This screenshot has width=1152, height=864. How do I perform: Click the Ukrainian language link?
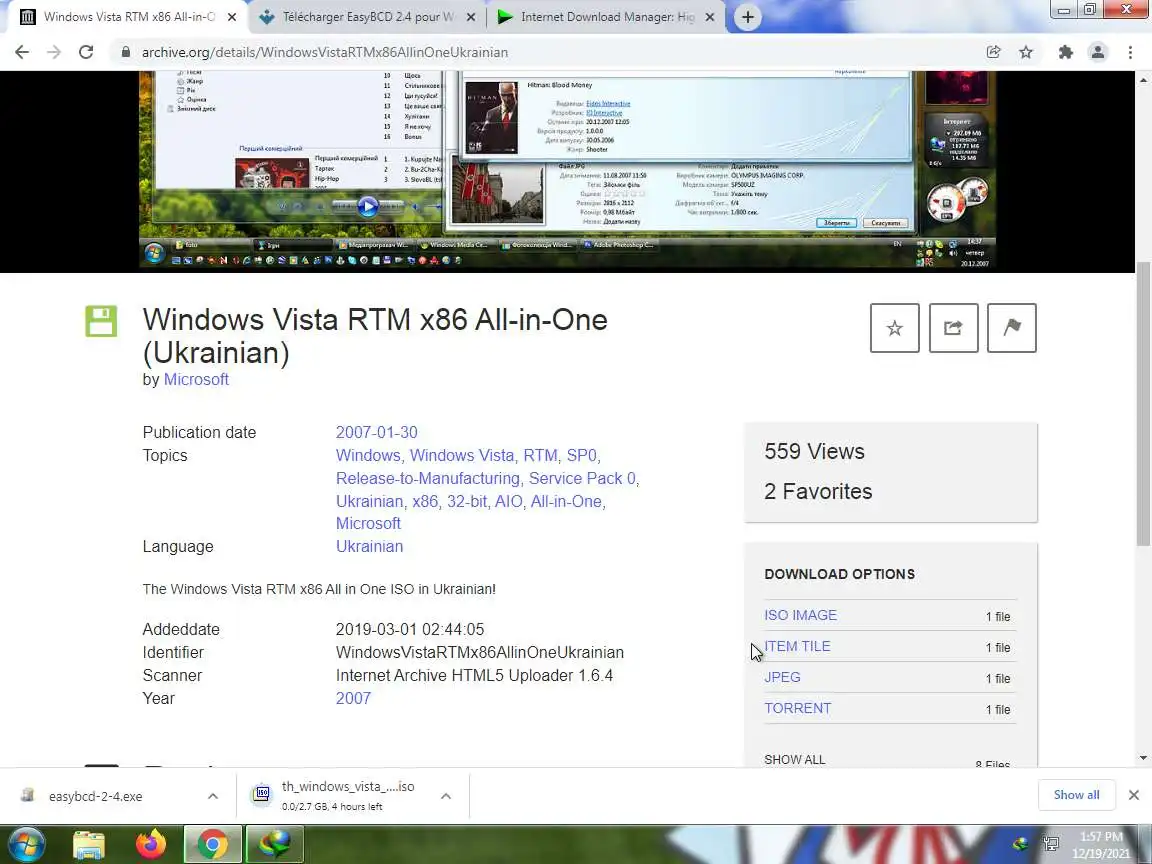[x=370, y=546]
